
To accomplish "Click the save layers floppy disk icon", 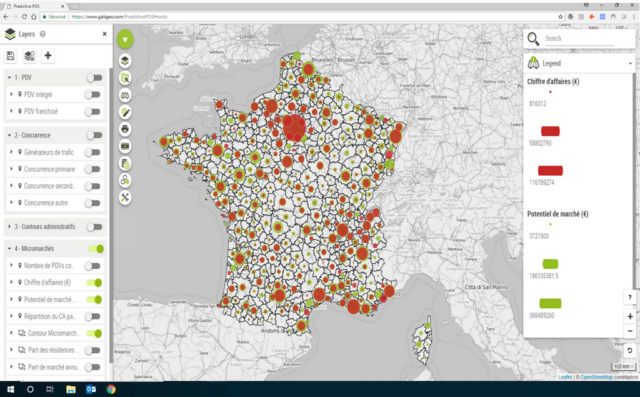I will point(11,56).
